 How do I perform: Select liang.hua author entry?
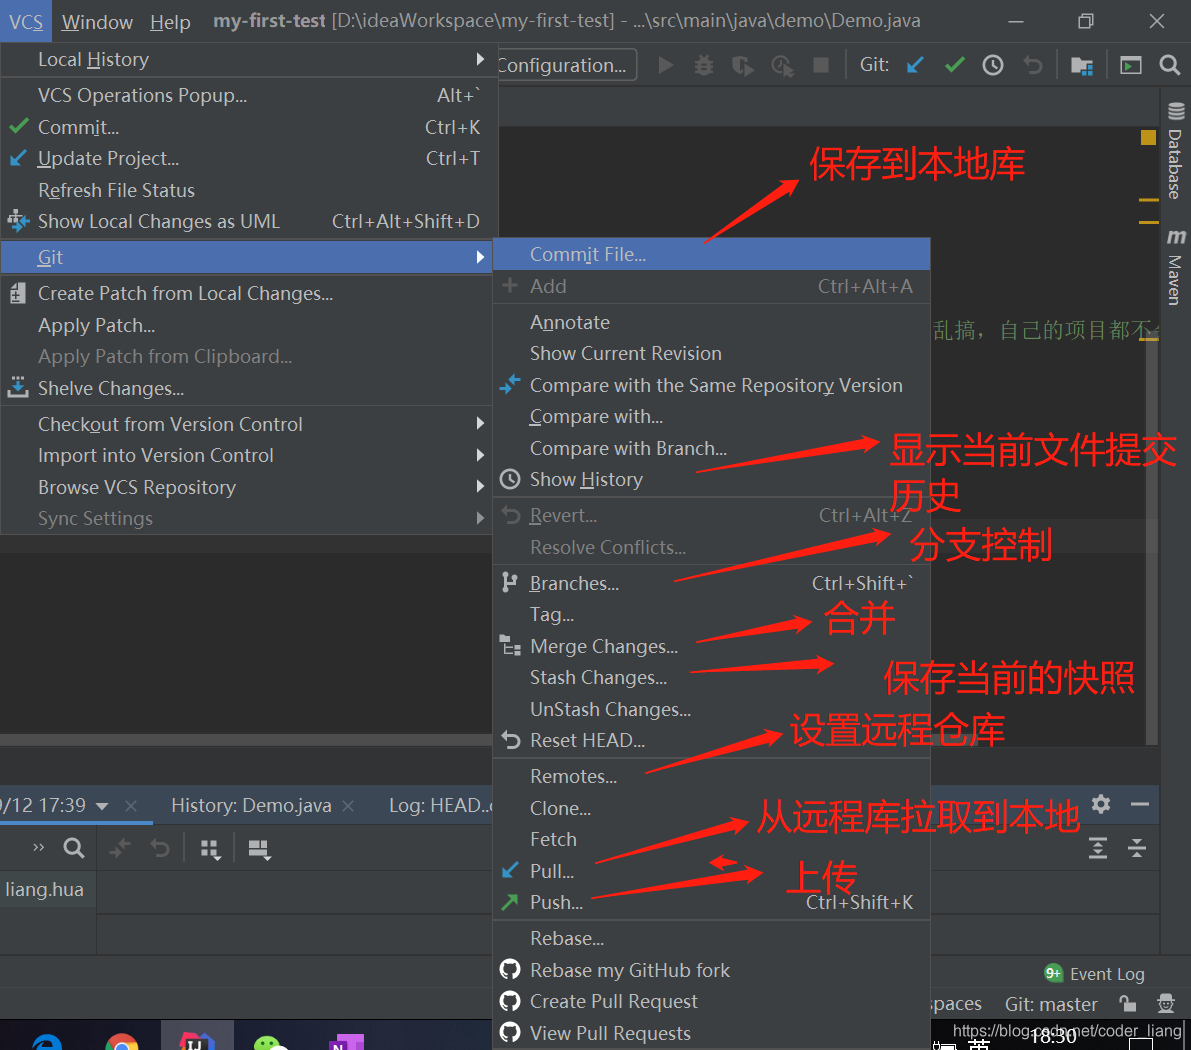pyautogui.click(x=45, y=890)
